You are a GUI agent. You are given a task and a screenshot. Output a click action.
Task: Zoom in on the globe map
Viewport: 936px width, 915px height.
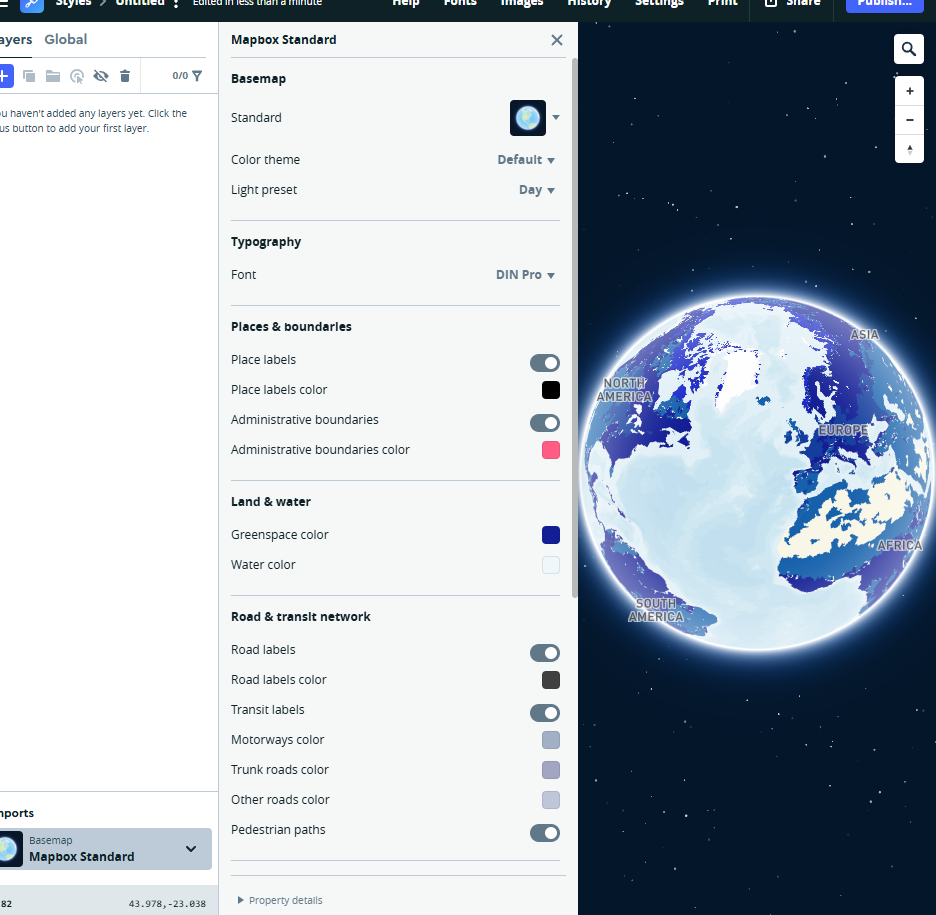coord(908,91)
